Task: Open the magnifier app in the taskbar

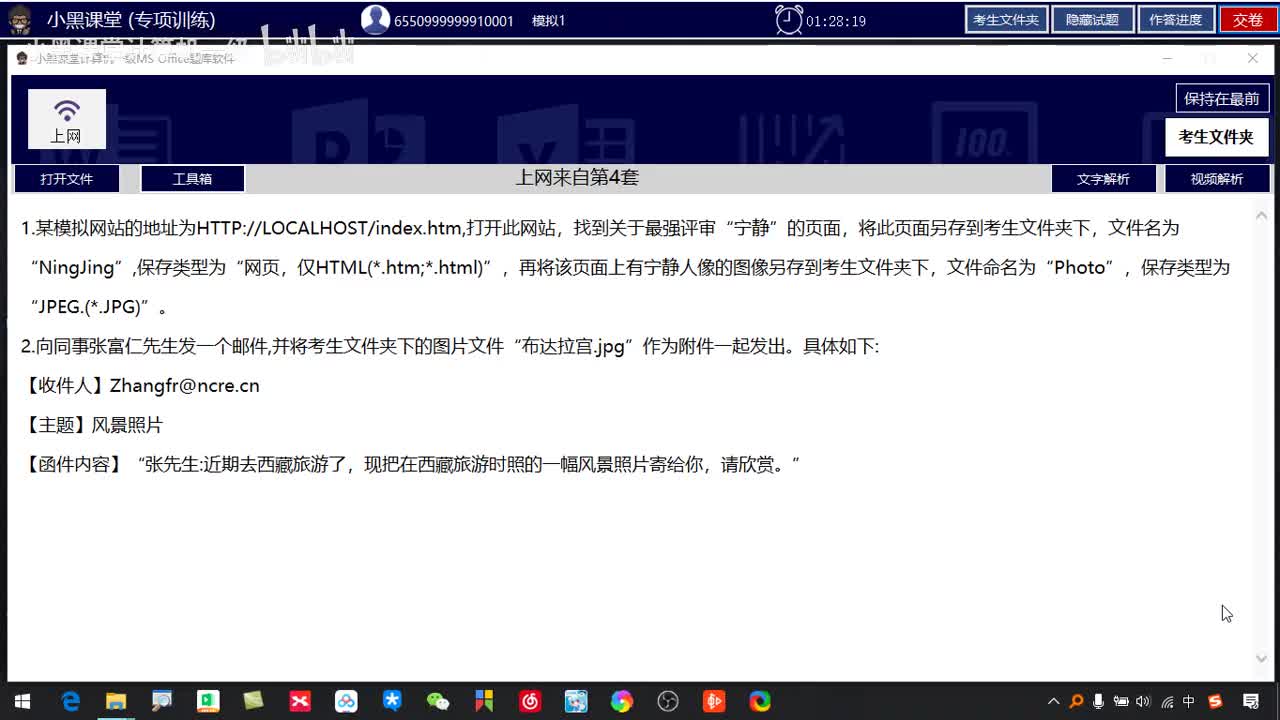Action: pyautogui.click(x=162, y=701)
